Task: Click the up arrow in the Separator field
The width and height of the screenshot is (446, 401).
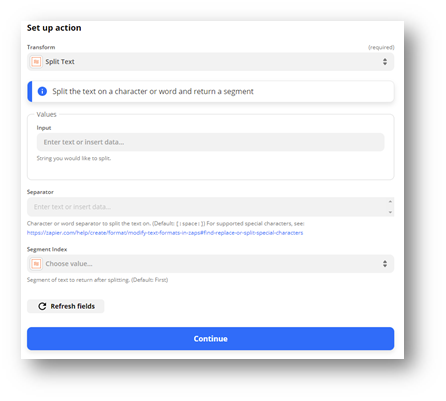Action: [x=390, y=201]
